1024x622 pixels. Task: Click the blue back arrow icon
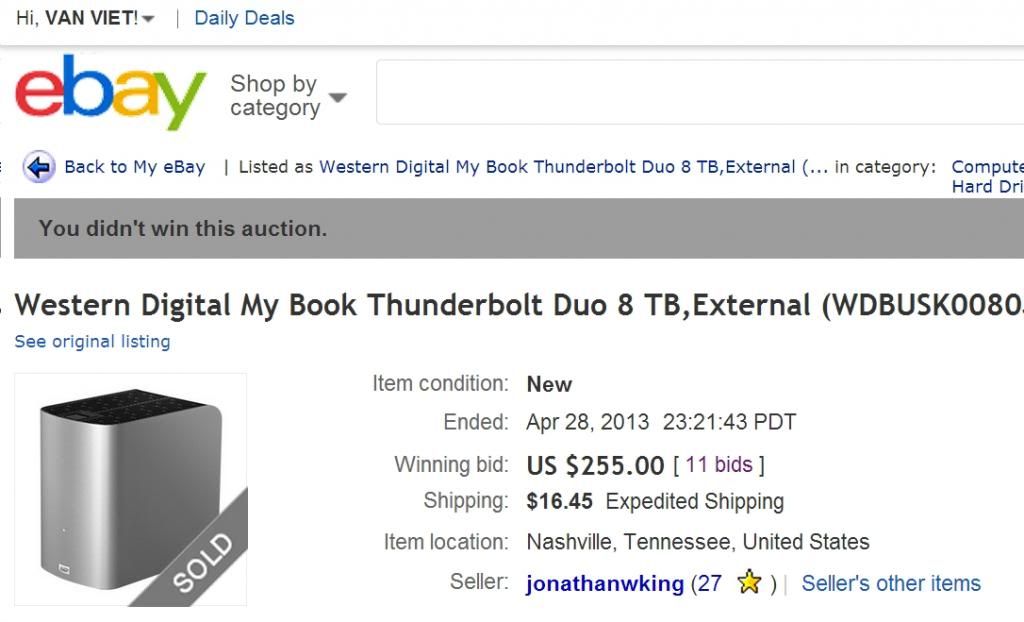(x=39, y=167)
